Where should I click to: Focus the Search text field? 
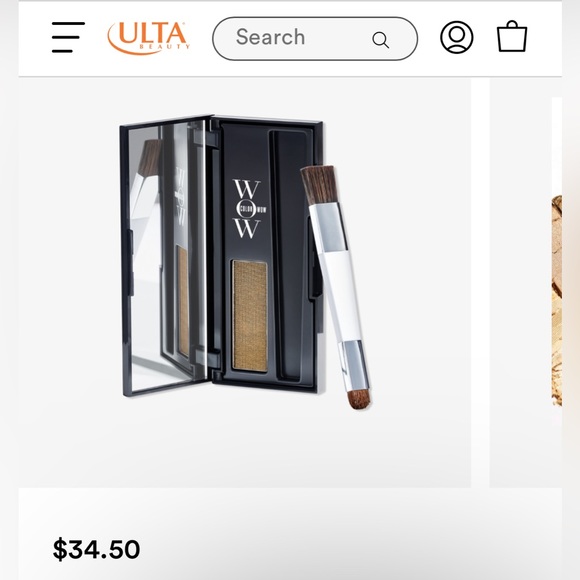315,38
